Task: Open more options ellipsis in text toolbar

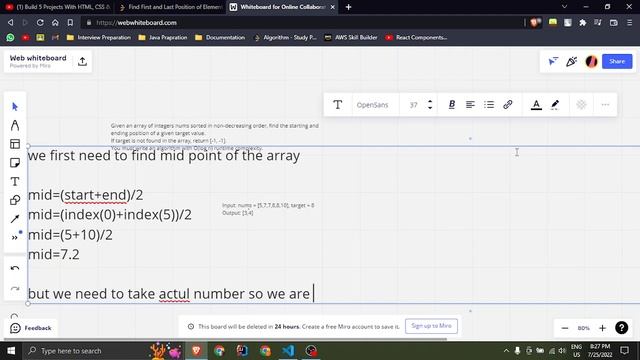Action: pyautogui.click(x=605, y=105)
